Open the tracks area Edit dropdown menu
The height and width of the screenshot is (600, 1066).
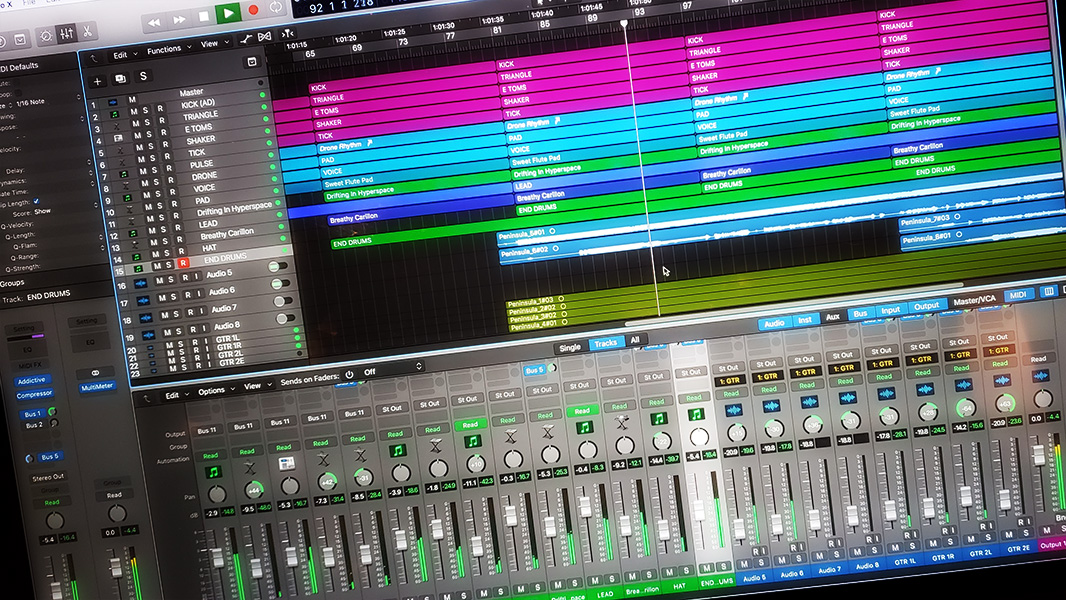pos(124,55)
